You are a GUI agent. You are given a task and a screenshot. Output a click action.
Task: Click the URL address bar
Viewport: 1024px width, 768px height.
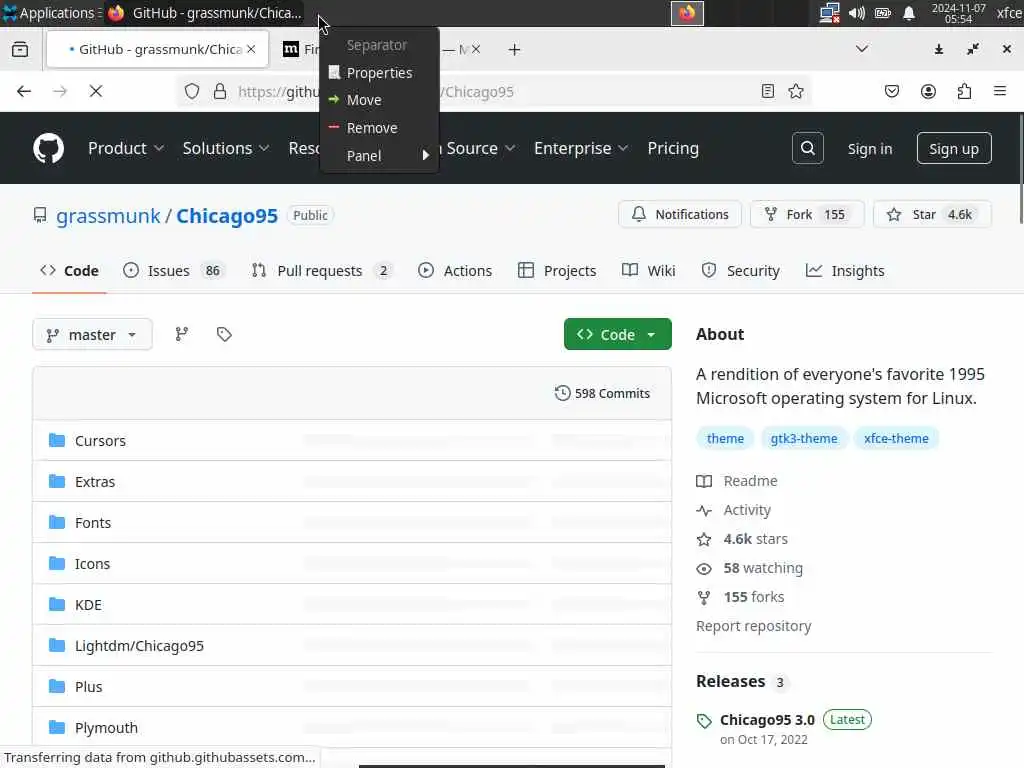tap(496, 91)
